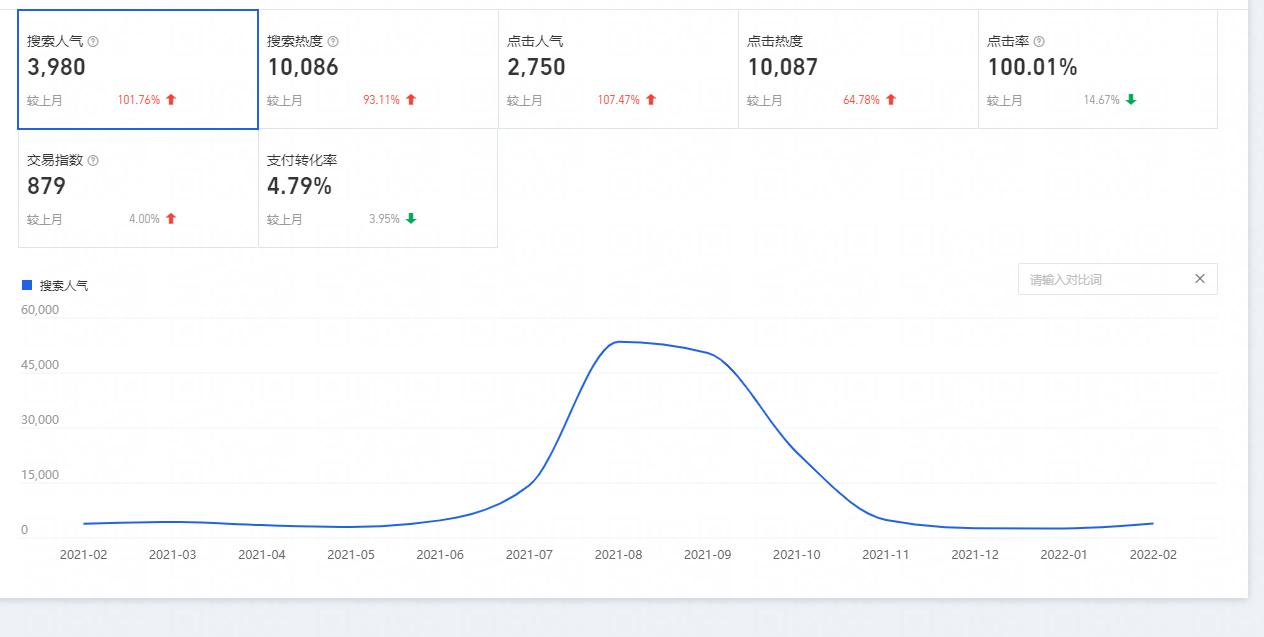
Task: Select the 交易指数 metric card
Action: pos(138,188)
